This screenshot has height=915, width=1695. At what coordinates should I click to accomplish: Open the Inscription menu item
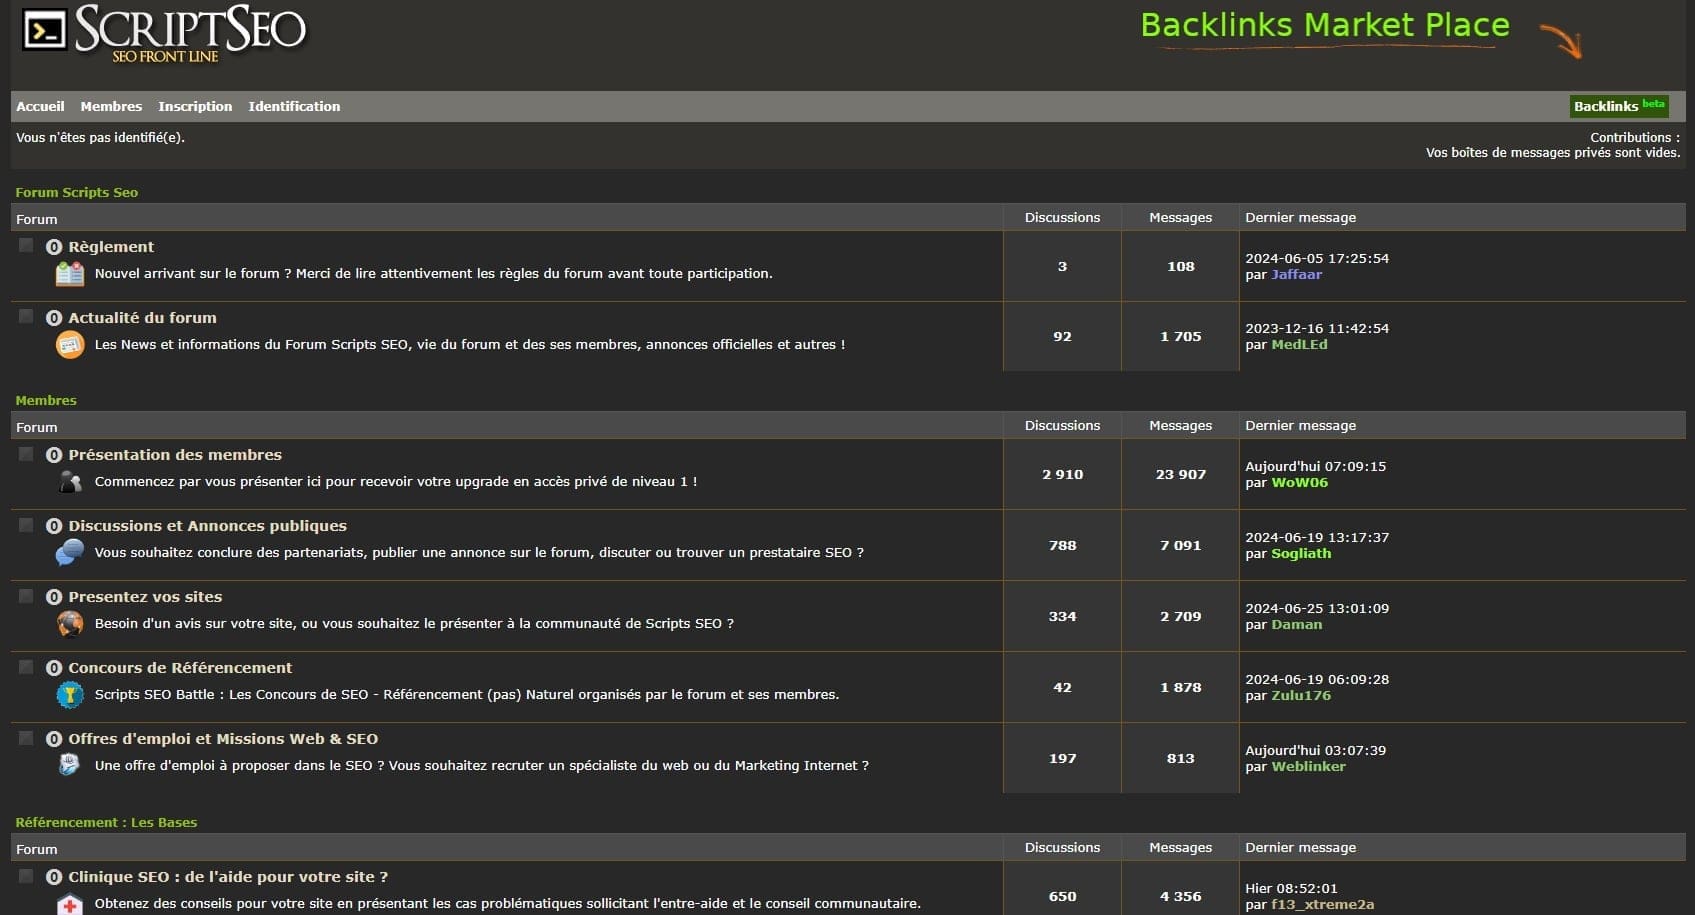[x=195, y=106]
